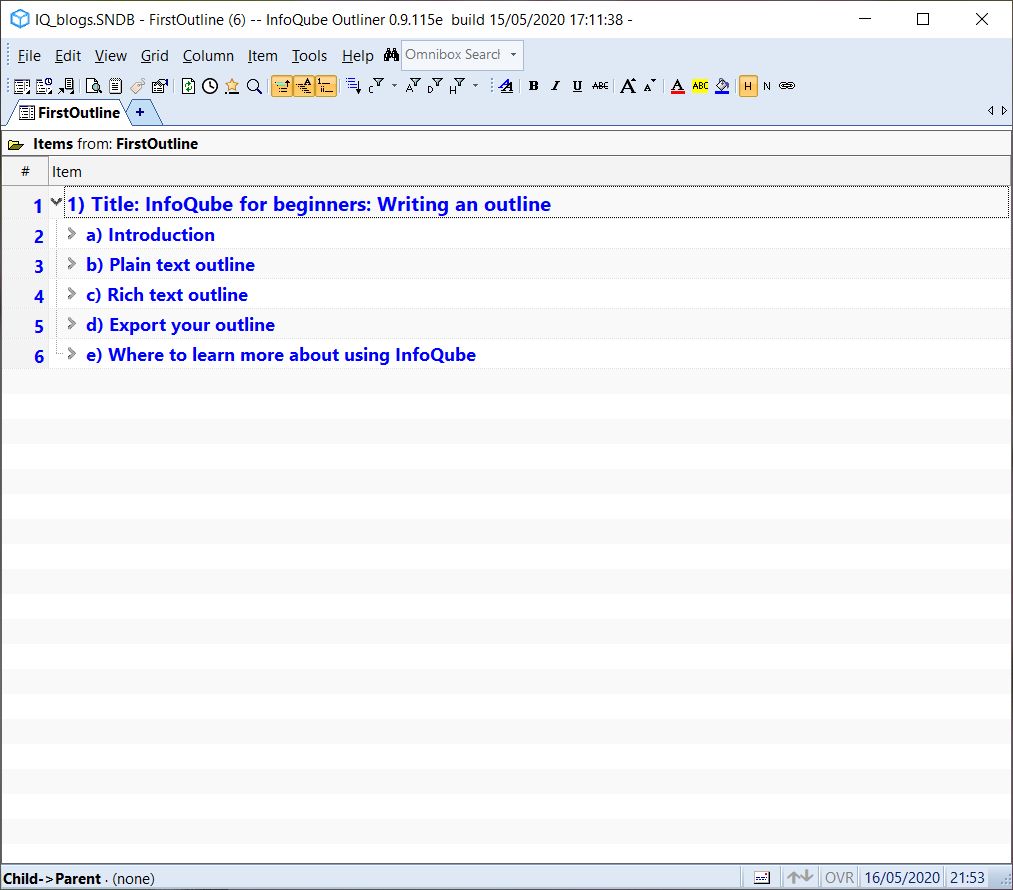Toggle italic formatting

pyautogui.click(x=555, y=86)
